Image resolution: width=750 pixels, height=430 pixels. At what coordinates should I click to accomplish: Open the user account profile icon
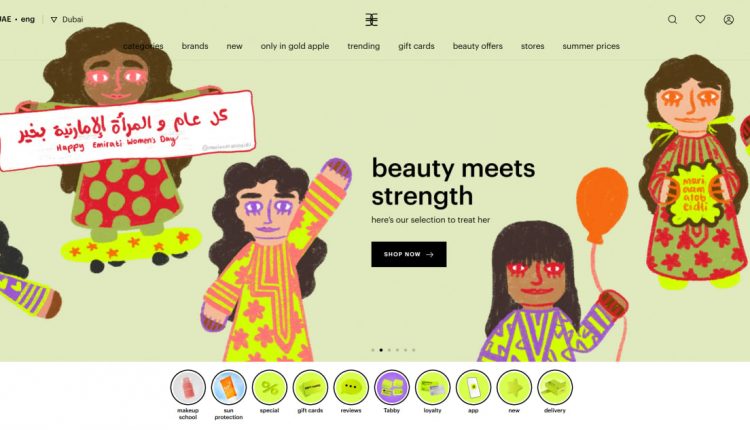(x=728, y=20)
